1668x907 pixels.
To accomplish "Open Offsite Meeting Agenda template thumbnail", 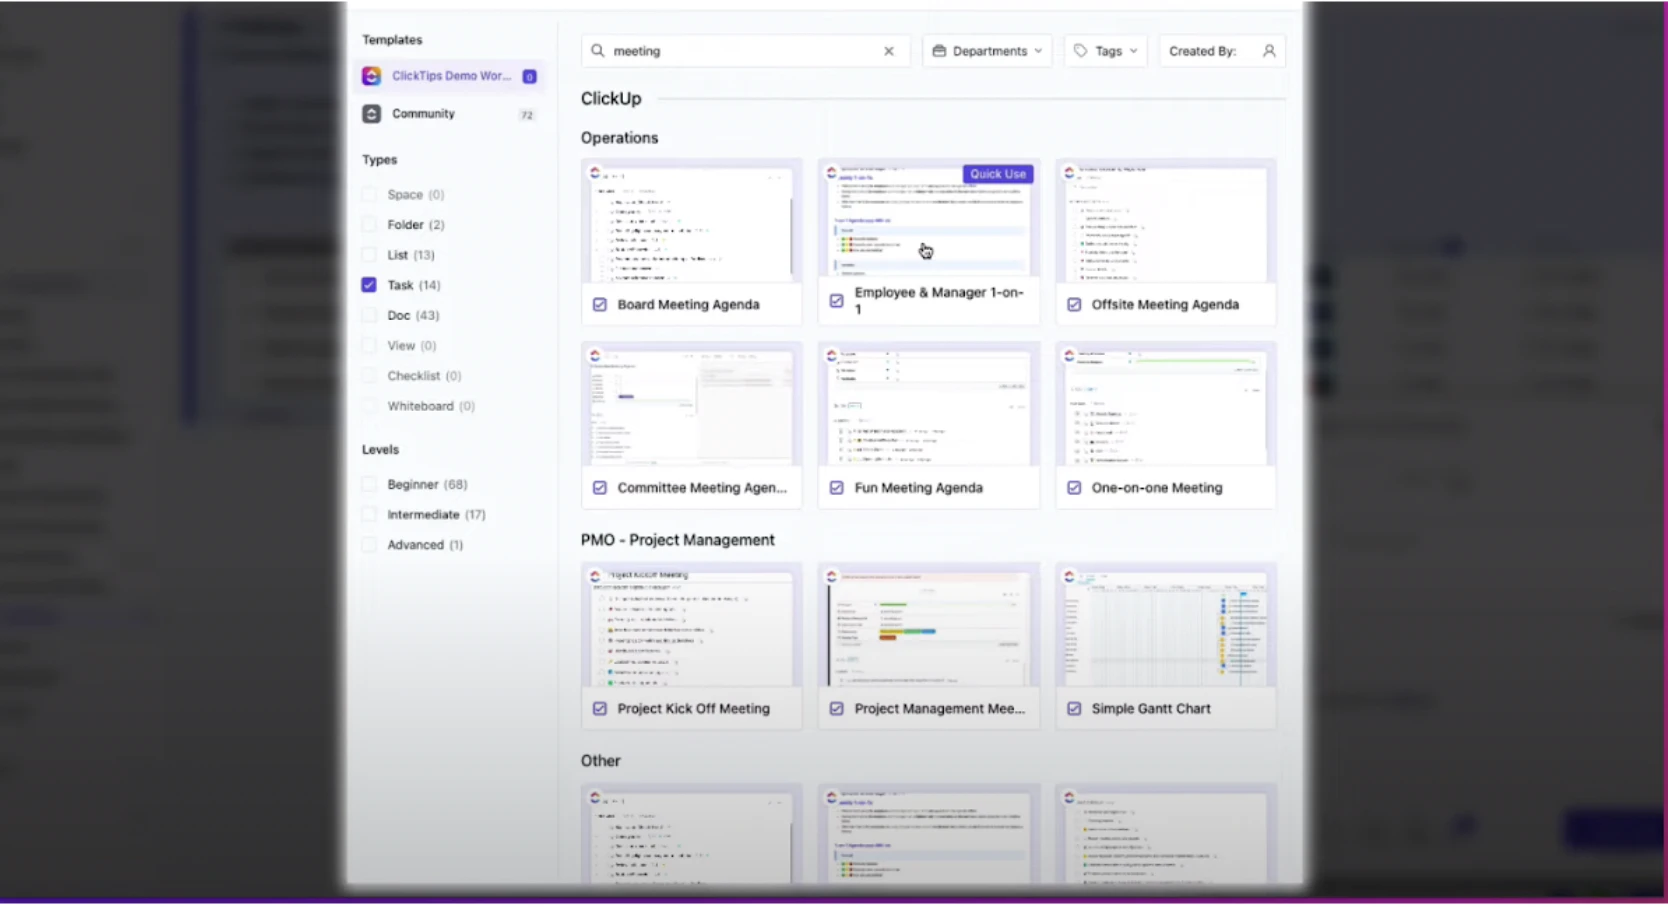I will pyautogui.click(x=1166, y=222).
